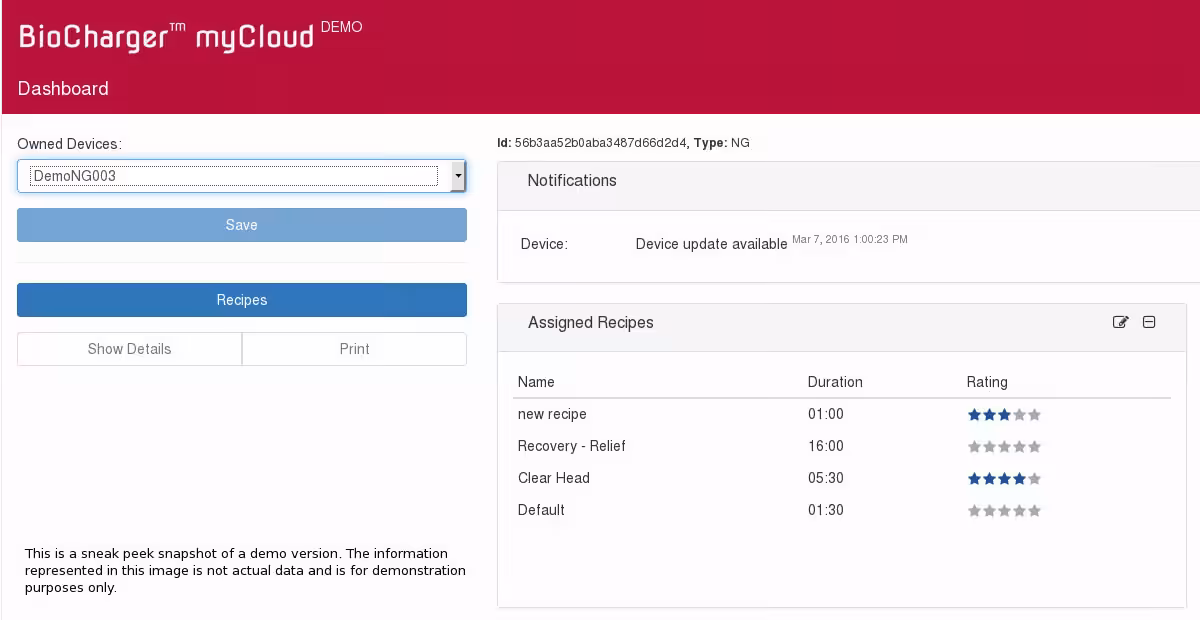
Task: Click the Assigned Recipes header title
Action: pyautogui.click(x=591, y=323)
